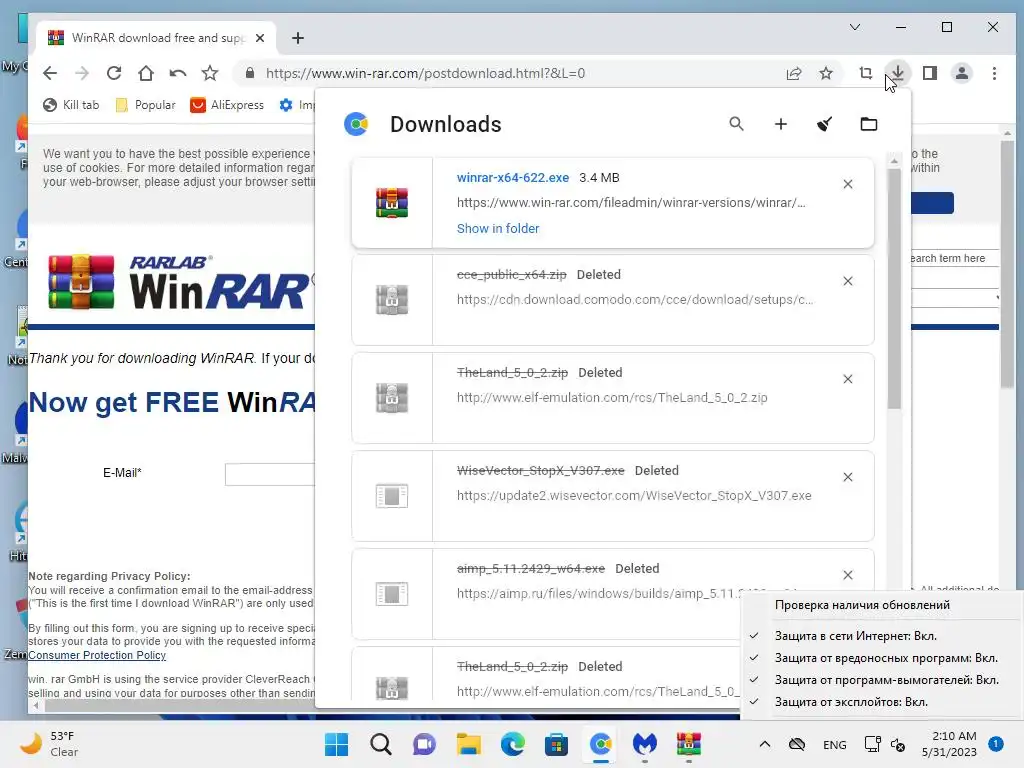Open a new browser tab
This screenshot has height=768, width=1024.
tap(298, 38)
